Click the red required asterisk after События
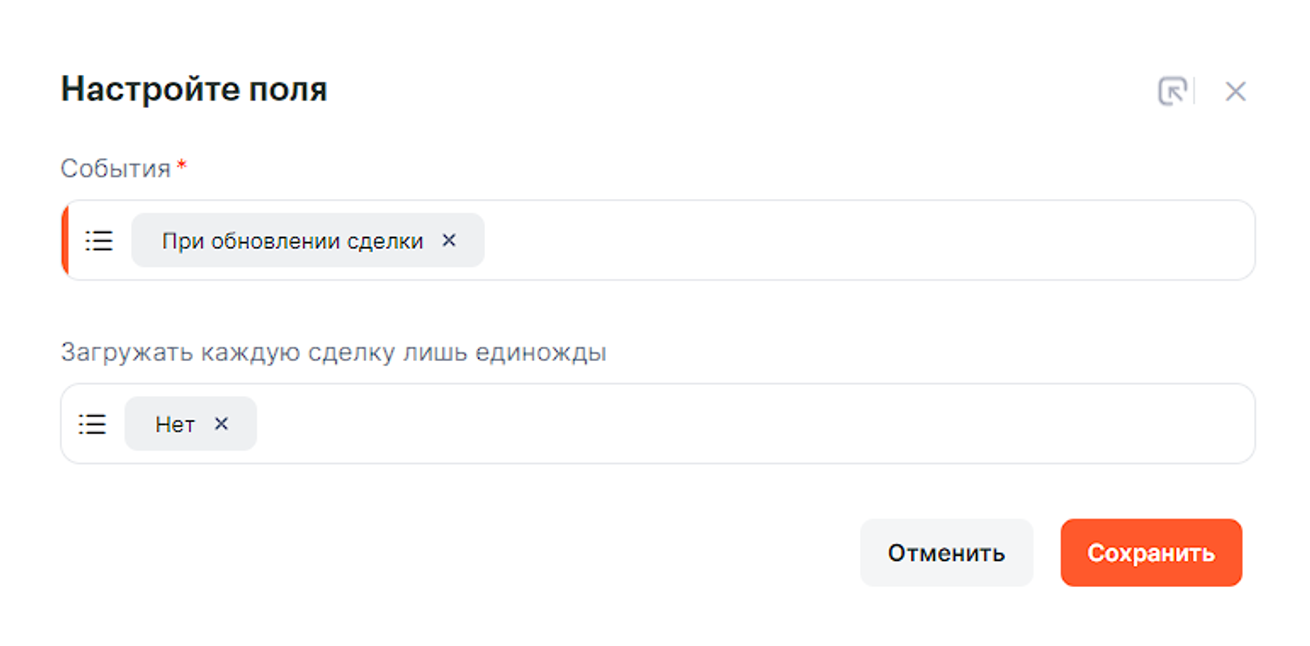This screenshot has width=1310, height=646. pos(181,166)
